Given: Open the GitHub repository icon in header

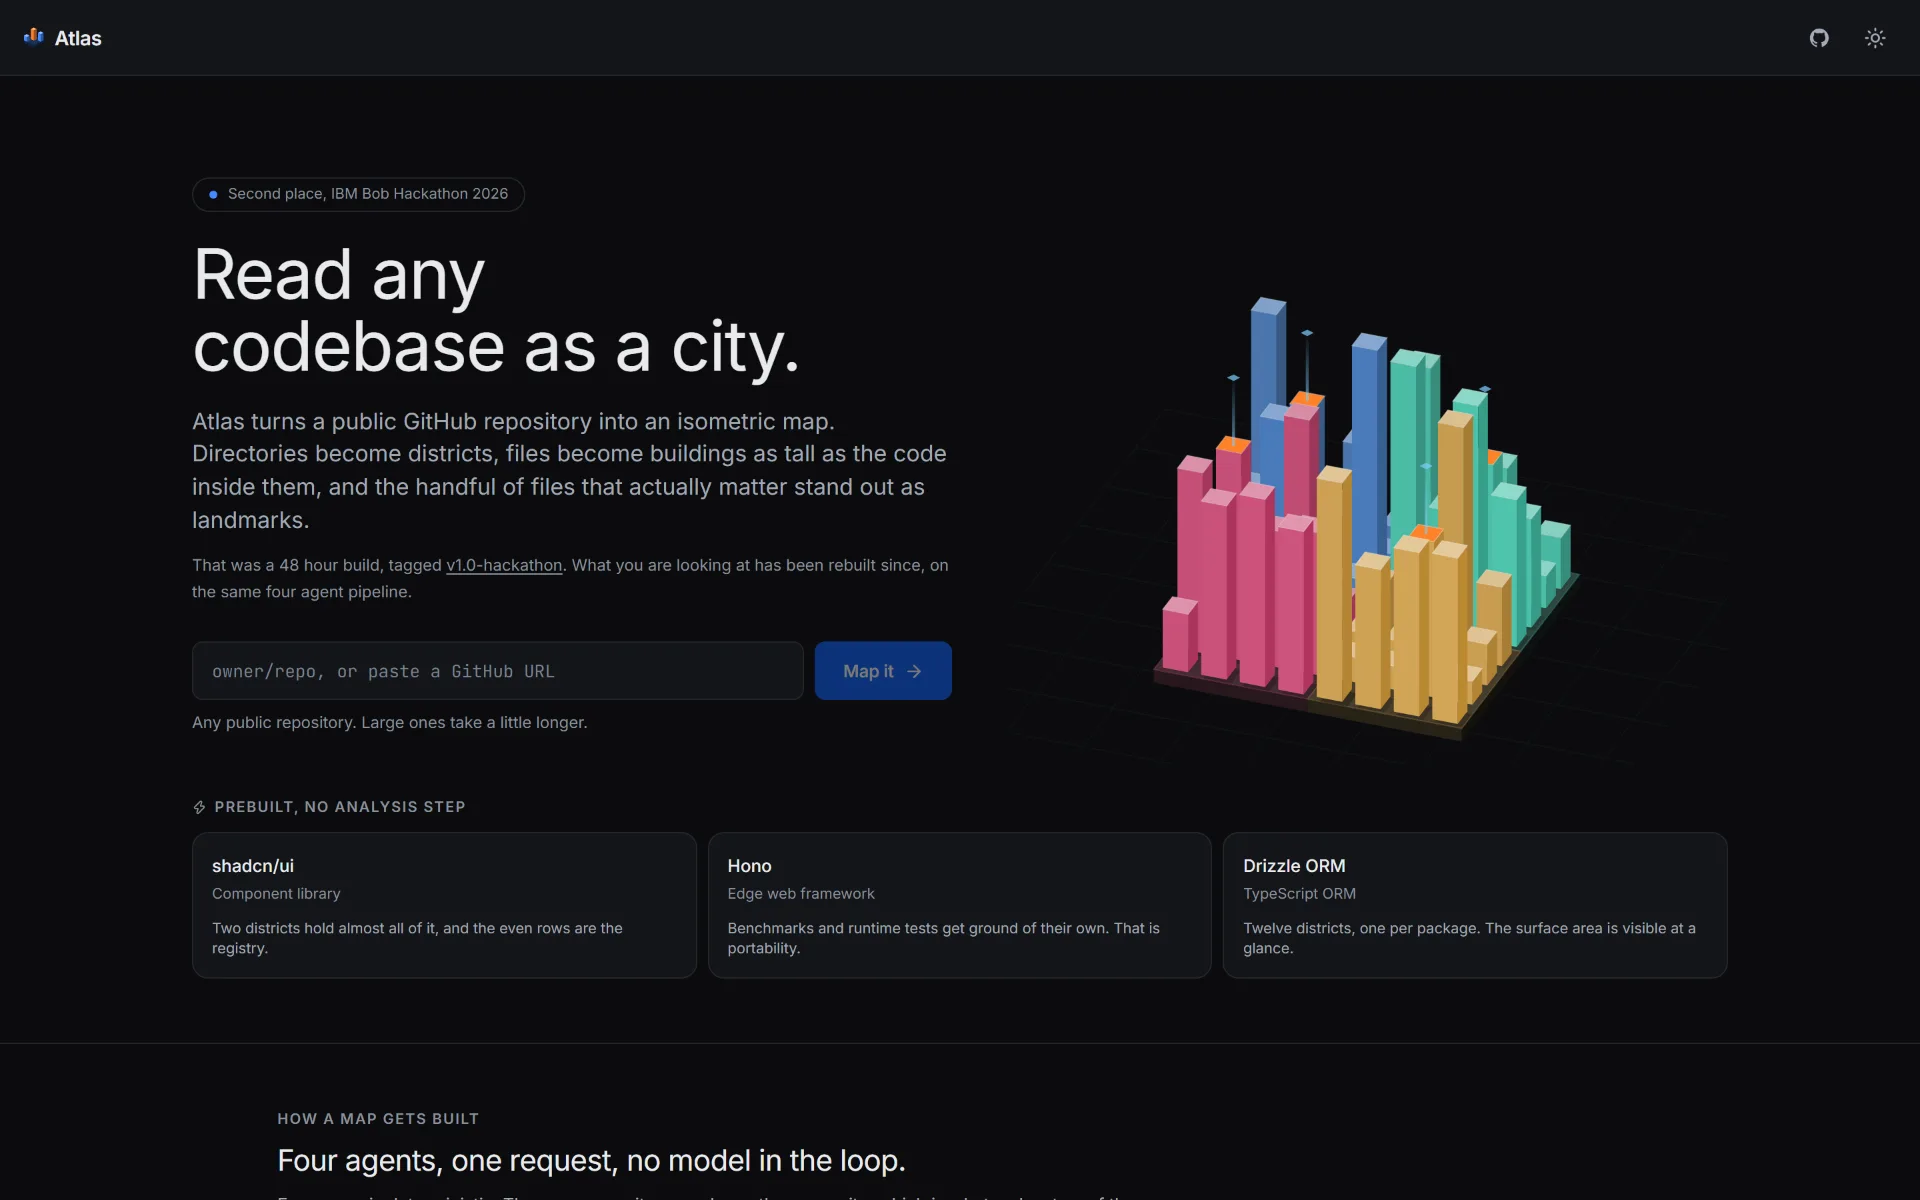Looking at the screenshot, I should click(x=1819, y=38).
